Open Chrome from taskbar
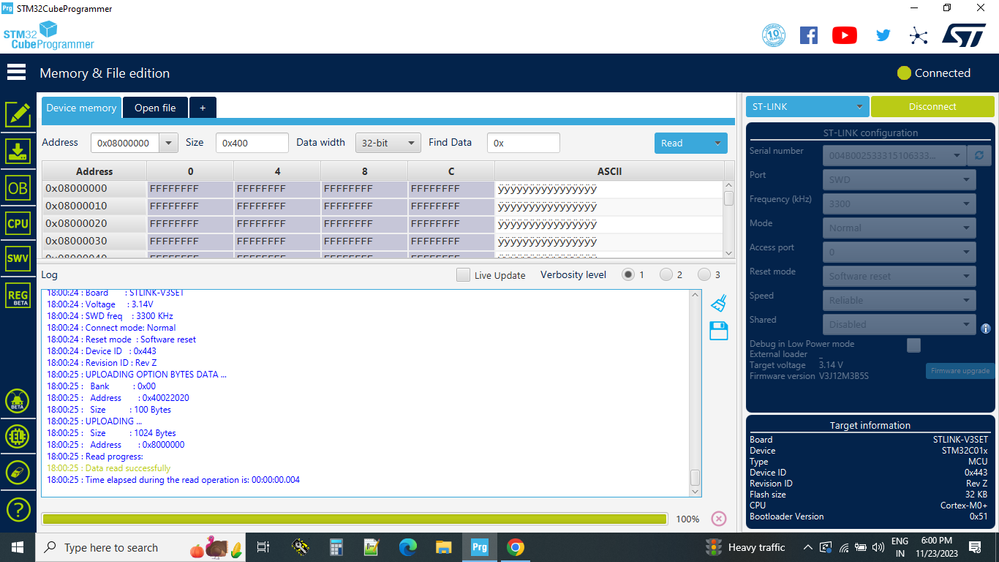 (515, 547)
